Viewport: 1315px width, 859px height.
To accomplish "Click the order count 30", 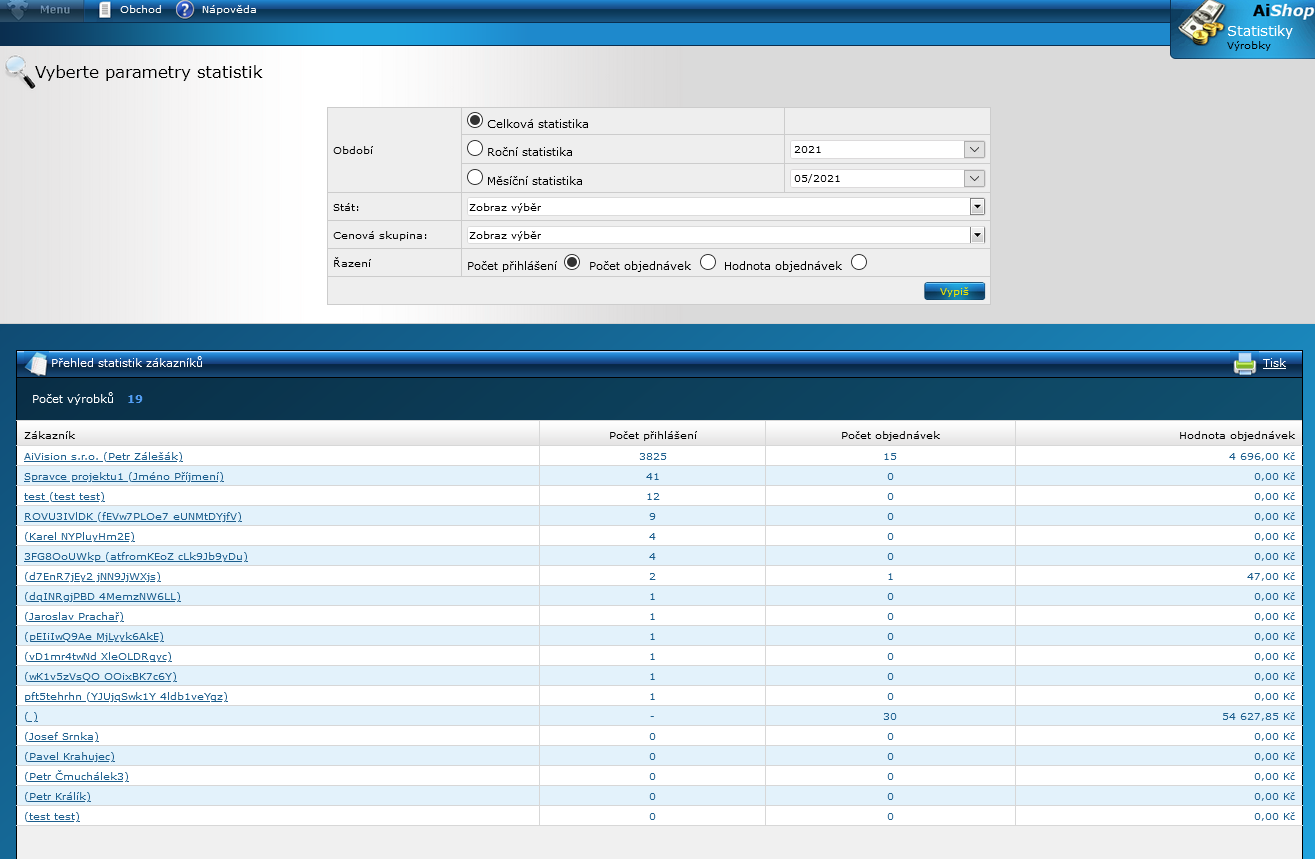I will tap(890, 716).
